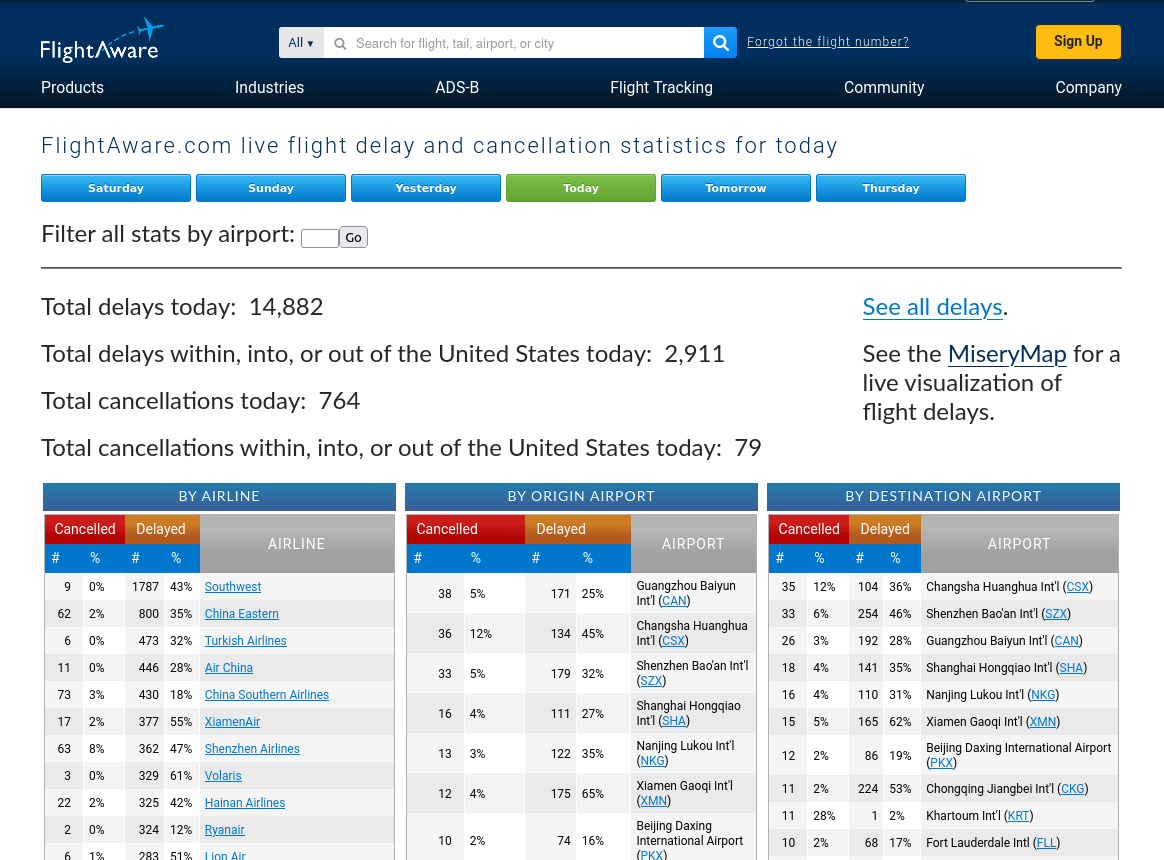The height and width of the screenshot is (860, 1164).
Task: Click the BY AIRLINE table header
Action: coord(219,496)
